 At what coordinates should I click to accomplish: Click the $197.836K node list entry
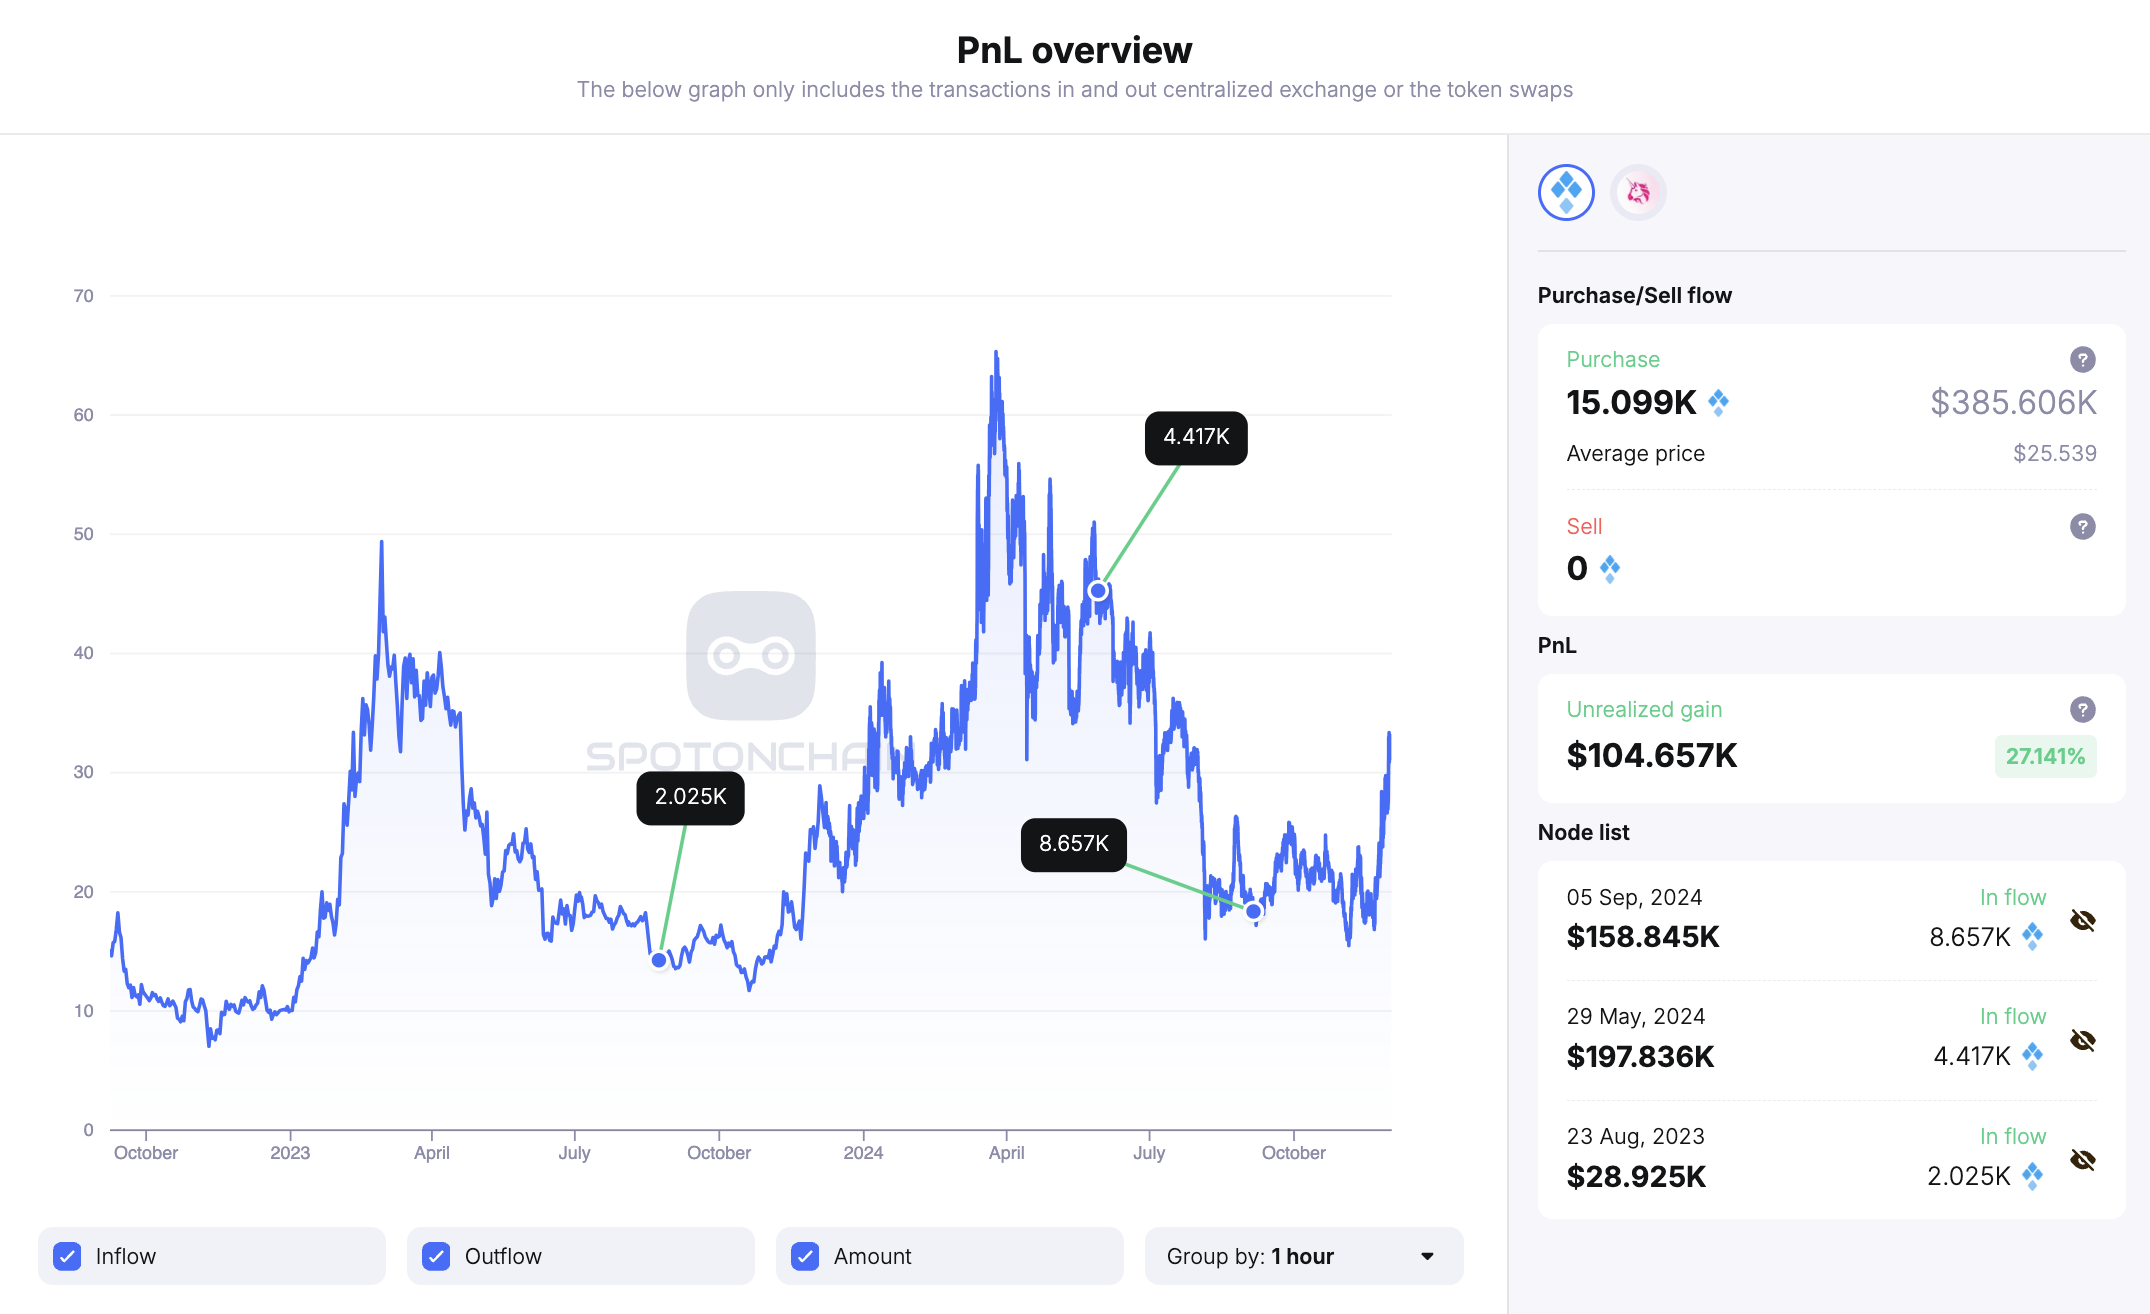pos(1639,1057)
